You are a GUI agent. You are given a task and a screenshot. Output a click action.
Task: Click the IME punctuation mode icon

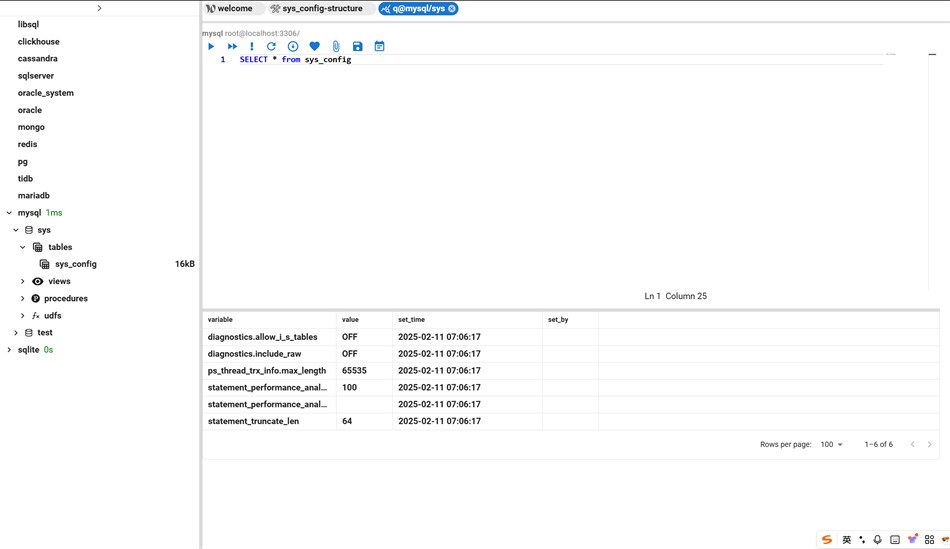coord(862,539)
